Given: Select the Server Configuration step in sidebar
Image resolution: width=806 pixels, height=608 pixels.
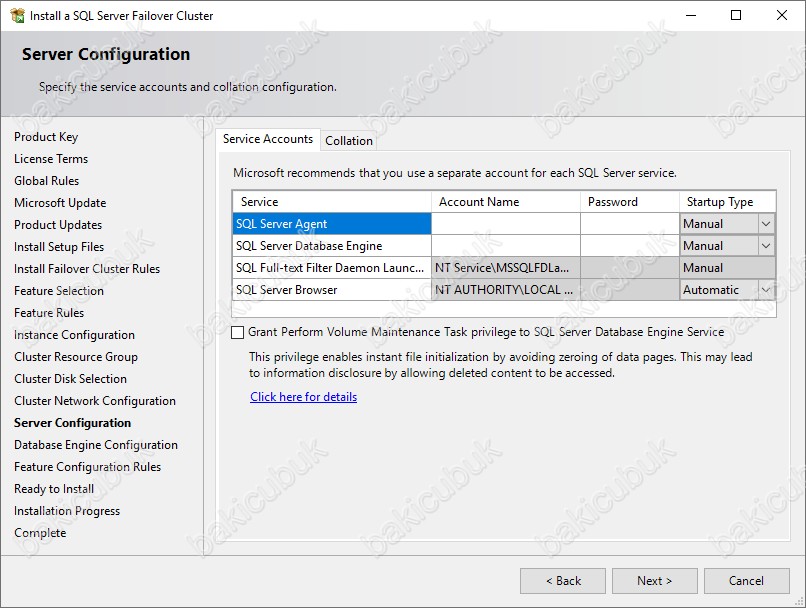Looking at the screenshot, I should [72, 423].
